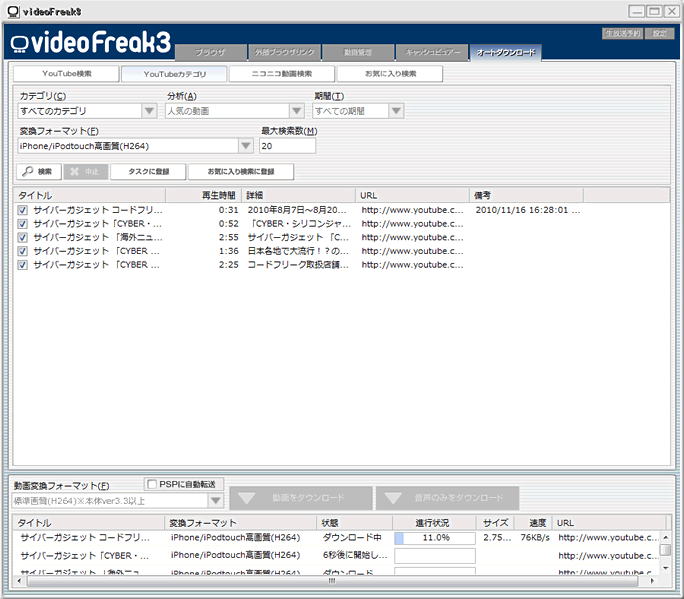Click 音声のみをダウンロード audio-only download button
684x599 pixels.
click(x=447, y=497)
